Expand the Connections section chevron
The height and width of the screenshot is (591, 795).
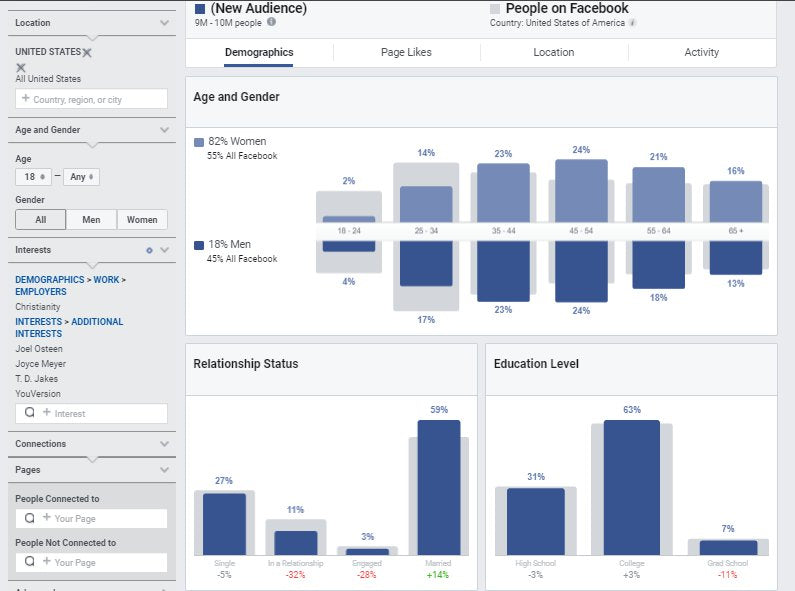click(165, 444)
